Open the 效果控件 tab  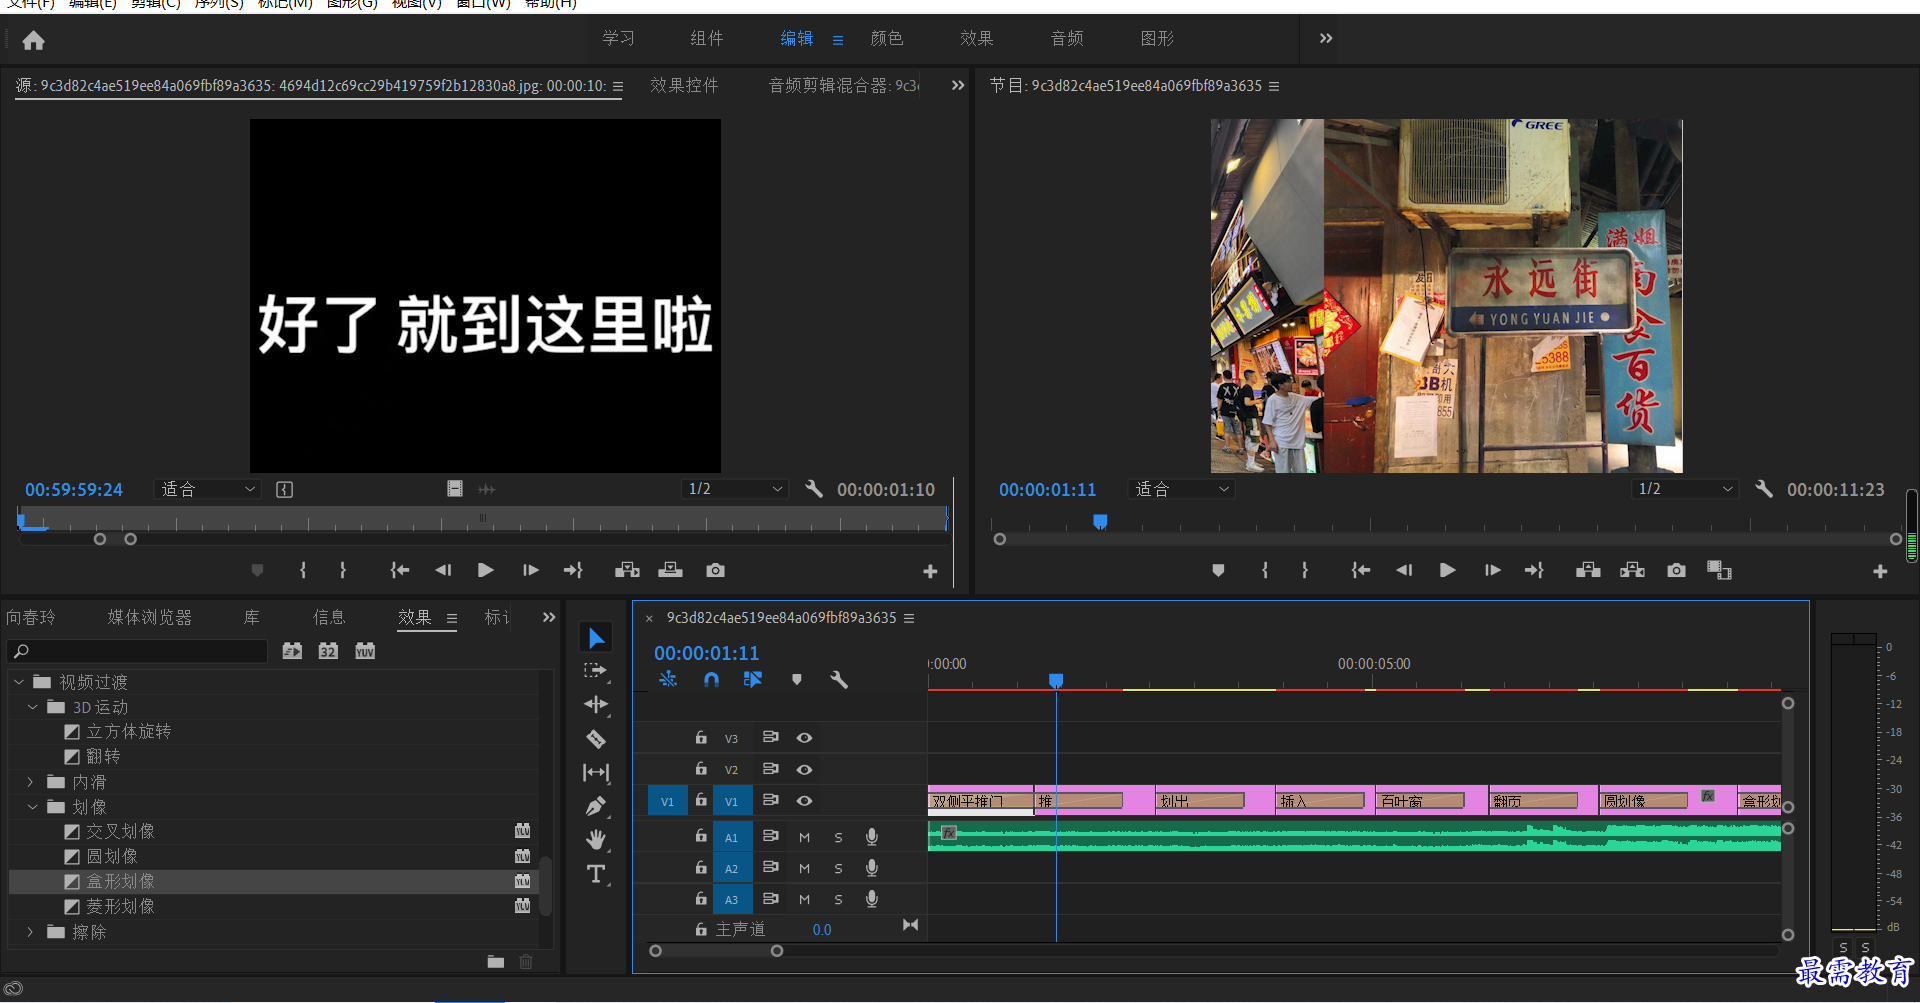(684, 86)
